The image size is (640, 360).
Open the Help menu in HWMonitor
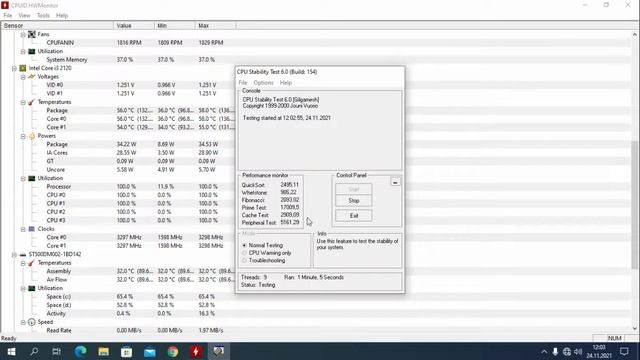click(x=62, y=16)
